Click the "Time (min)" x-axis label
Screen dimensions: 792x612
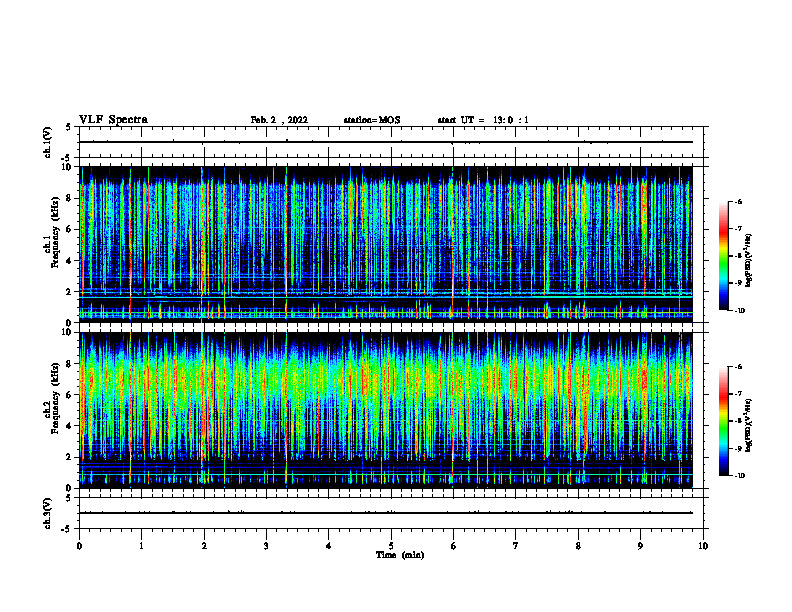click(400, 555)
